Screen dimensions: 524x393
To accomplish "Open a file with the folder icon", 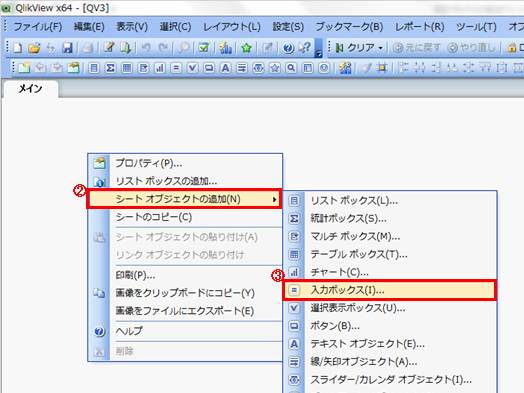I will coord(34,48).
